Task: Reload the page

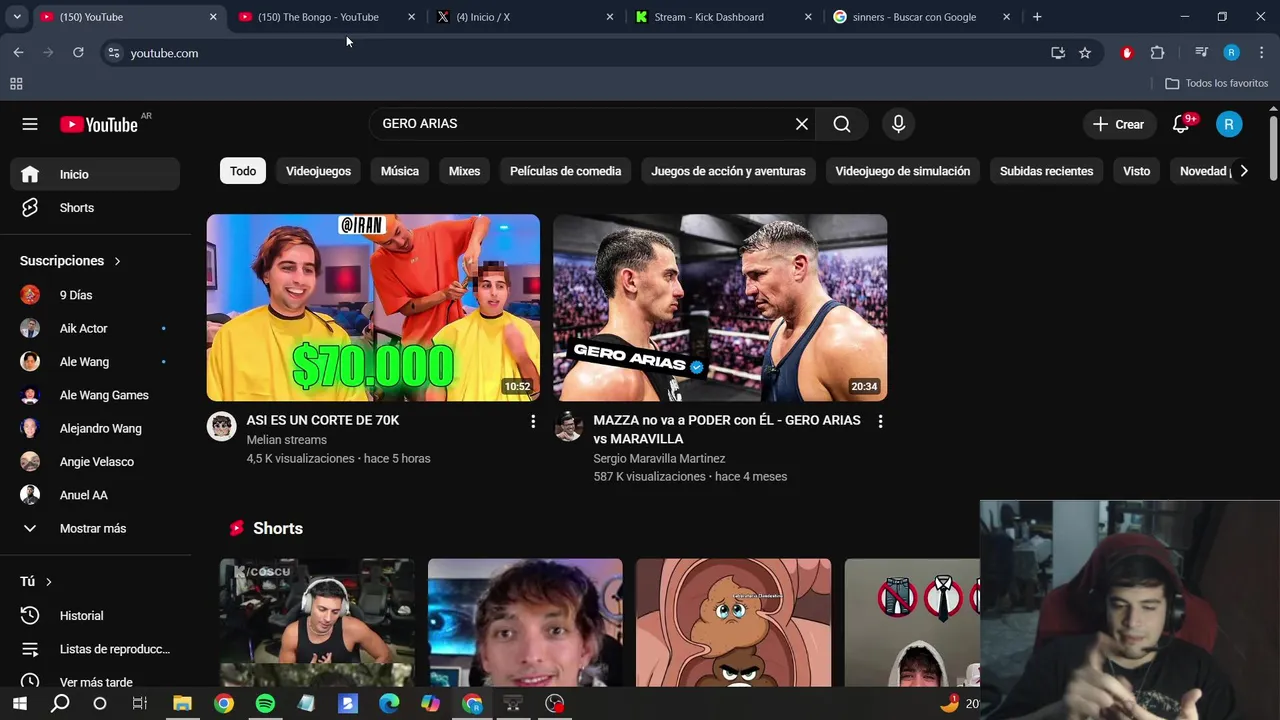Action: point(78,53)
